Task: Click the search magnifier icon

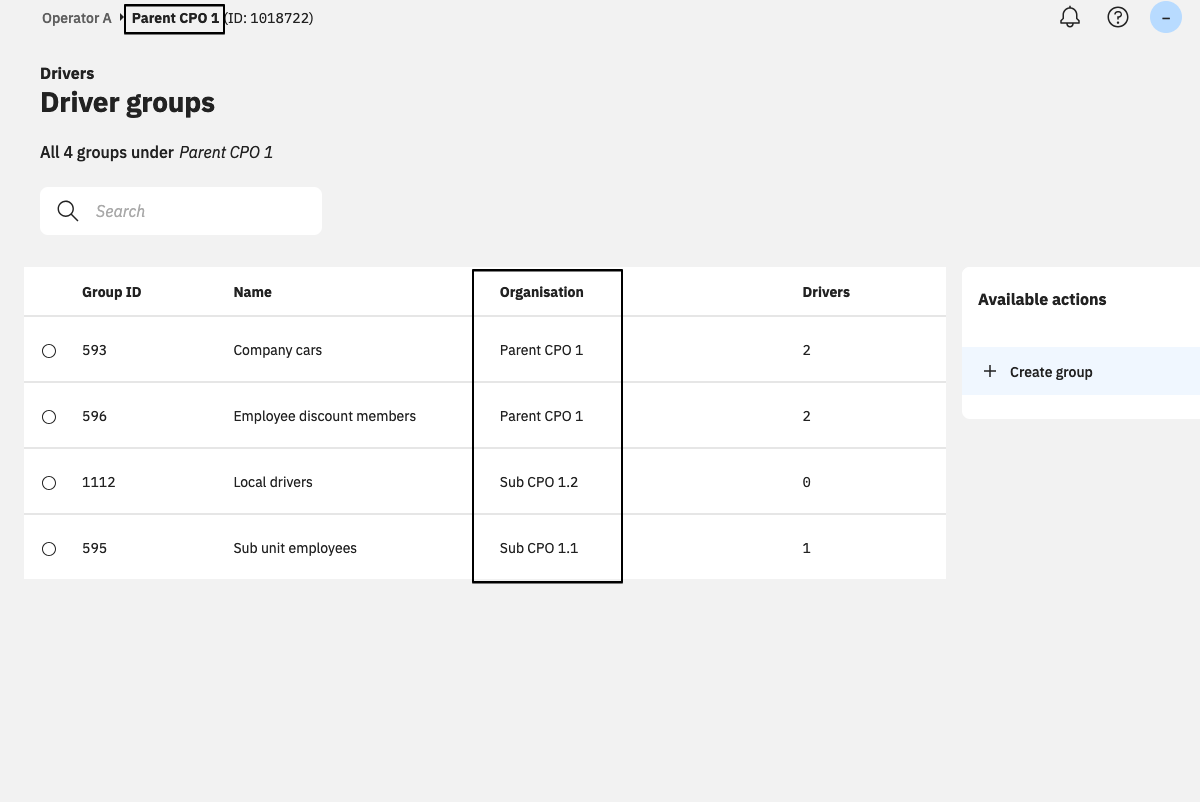Action: 68,211
